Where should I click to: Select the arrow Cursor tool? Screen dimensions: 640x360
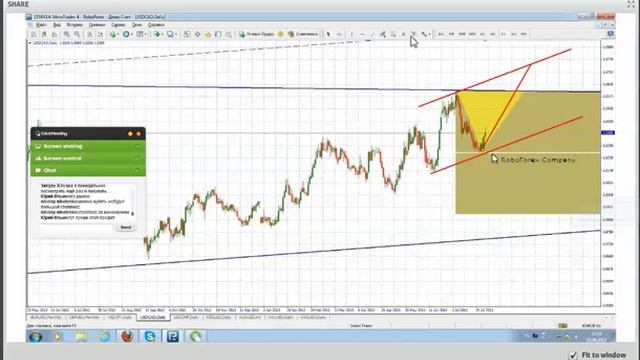(328, 34)
